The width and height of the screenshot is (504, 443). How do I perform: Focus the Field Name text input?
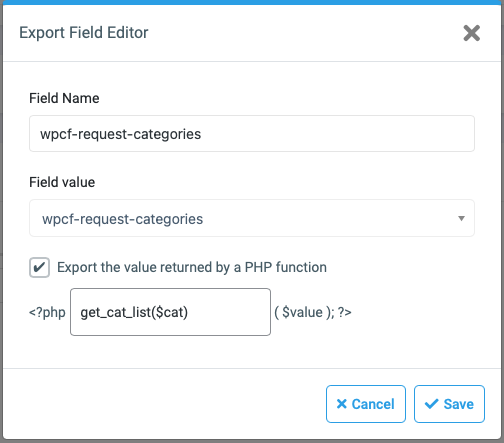pyautogui.click(x=252, y=134)
